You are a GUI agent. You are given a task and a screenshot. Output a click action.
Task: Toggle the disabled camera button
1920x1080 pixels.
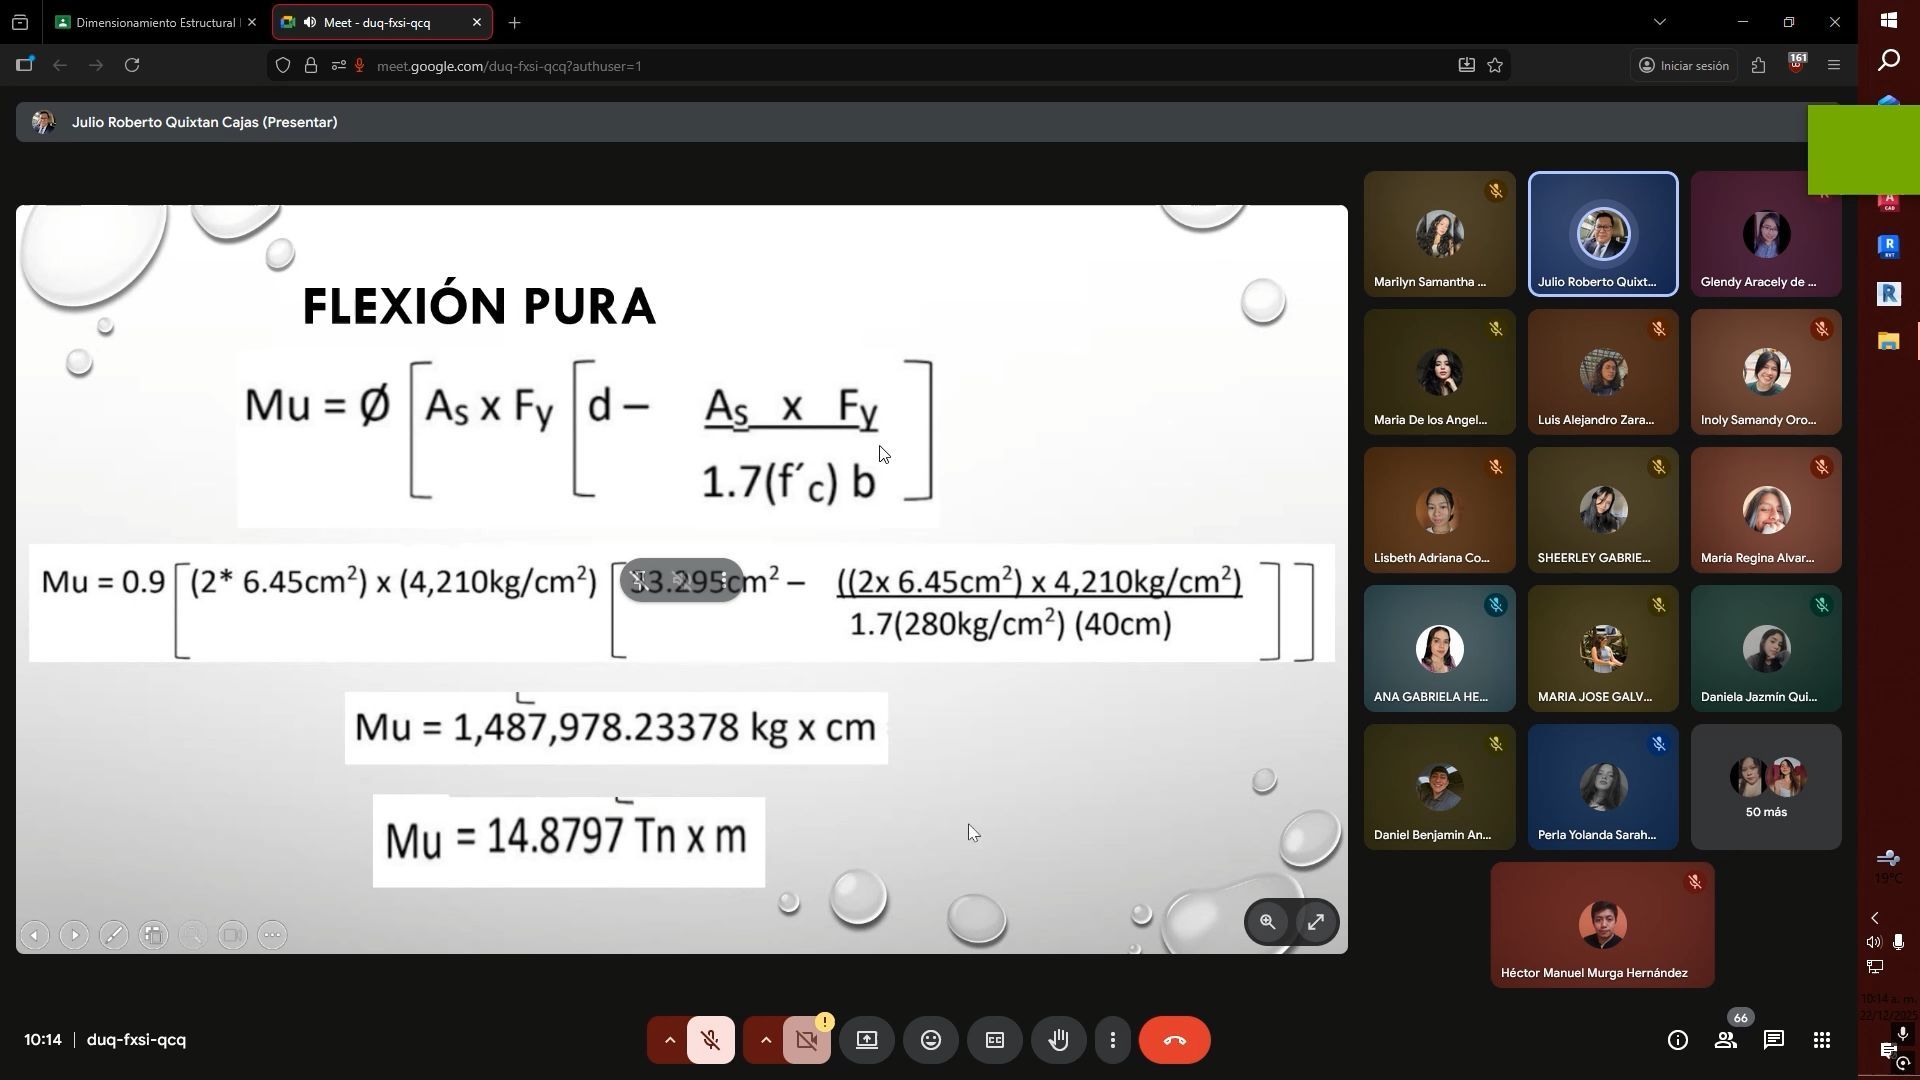(807, 1040)
